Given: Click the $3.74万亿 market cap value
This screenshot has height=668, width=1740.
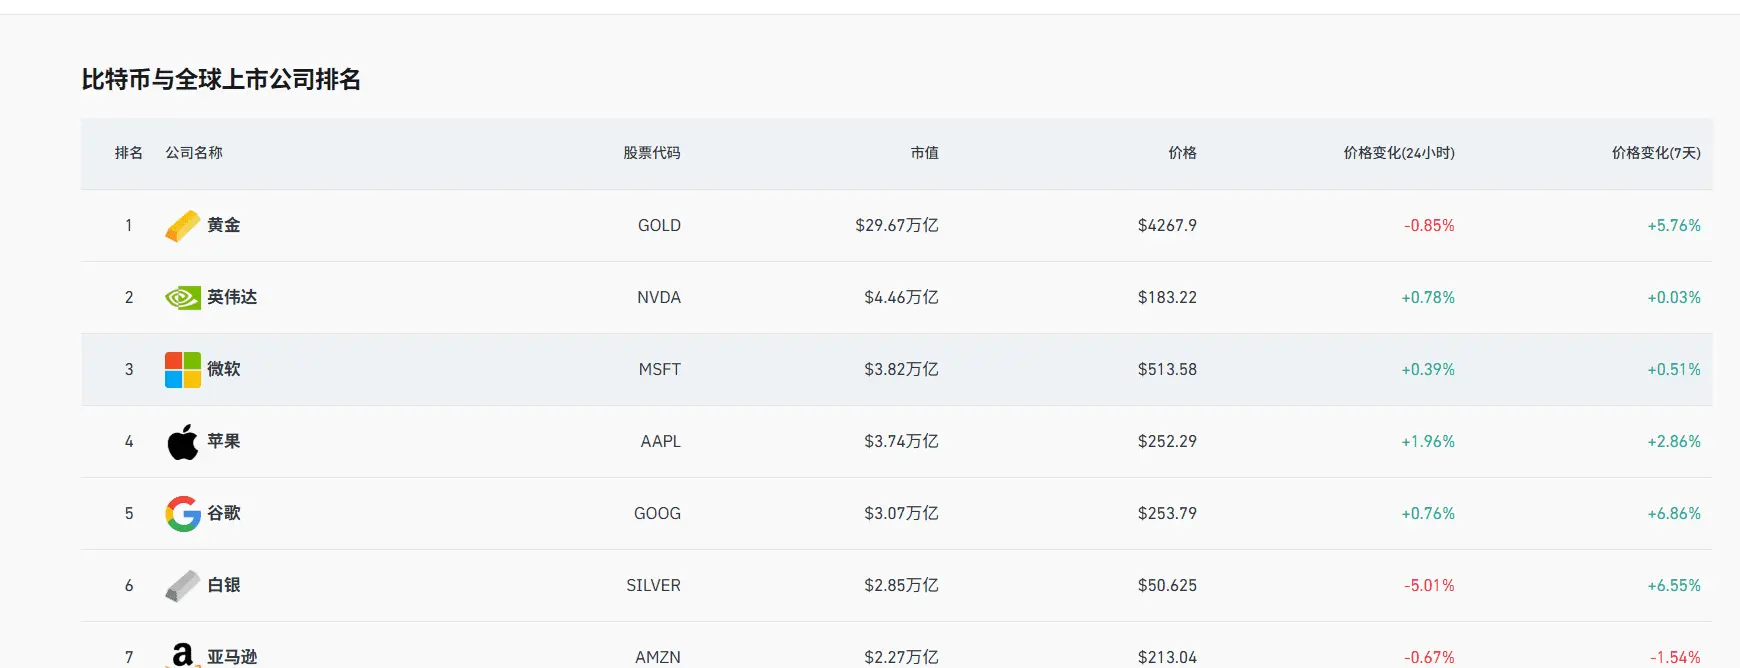Looking at the screenshot, I should 902,442.
